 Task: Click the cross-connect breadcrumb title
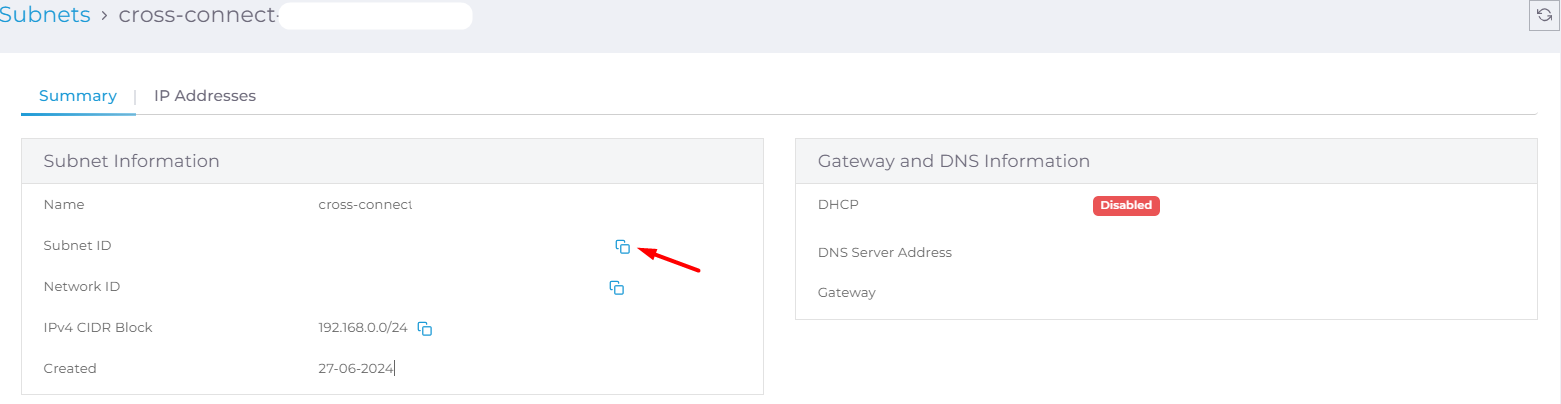[198, 15]
